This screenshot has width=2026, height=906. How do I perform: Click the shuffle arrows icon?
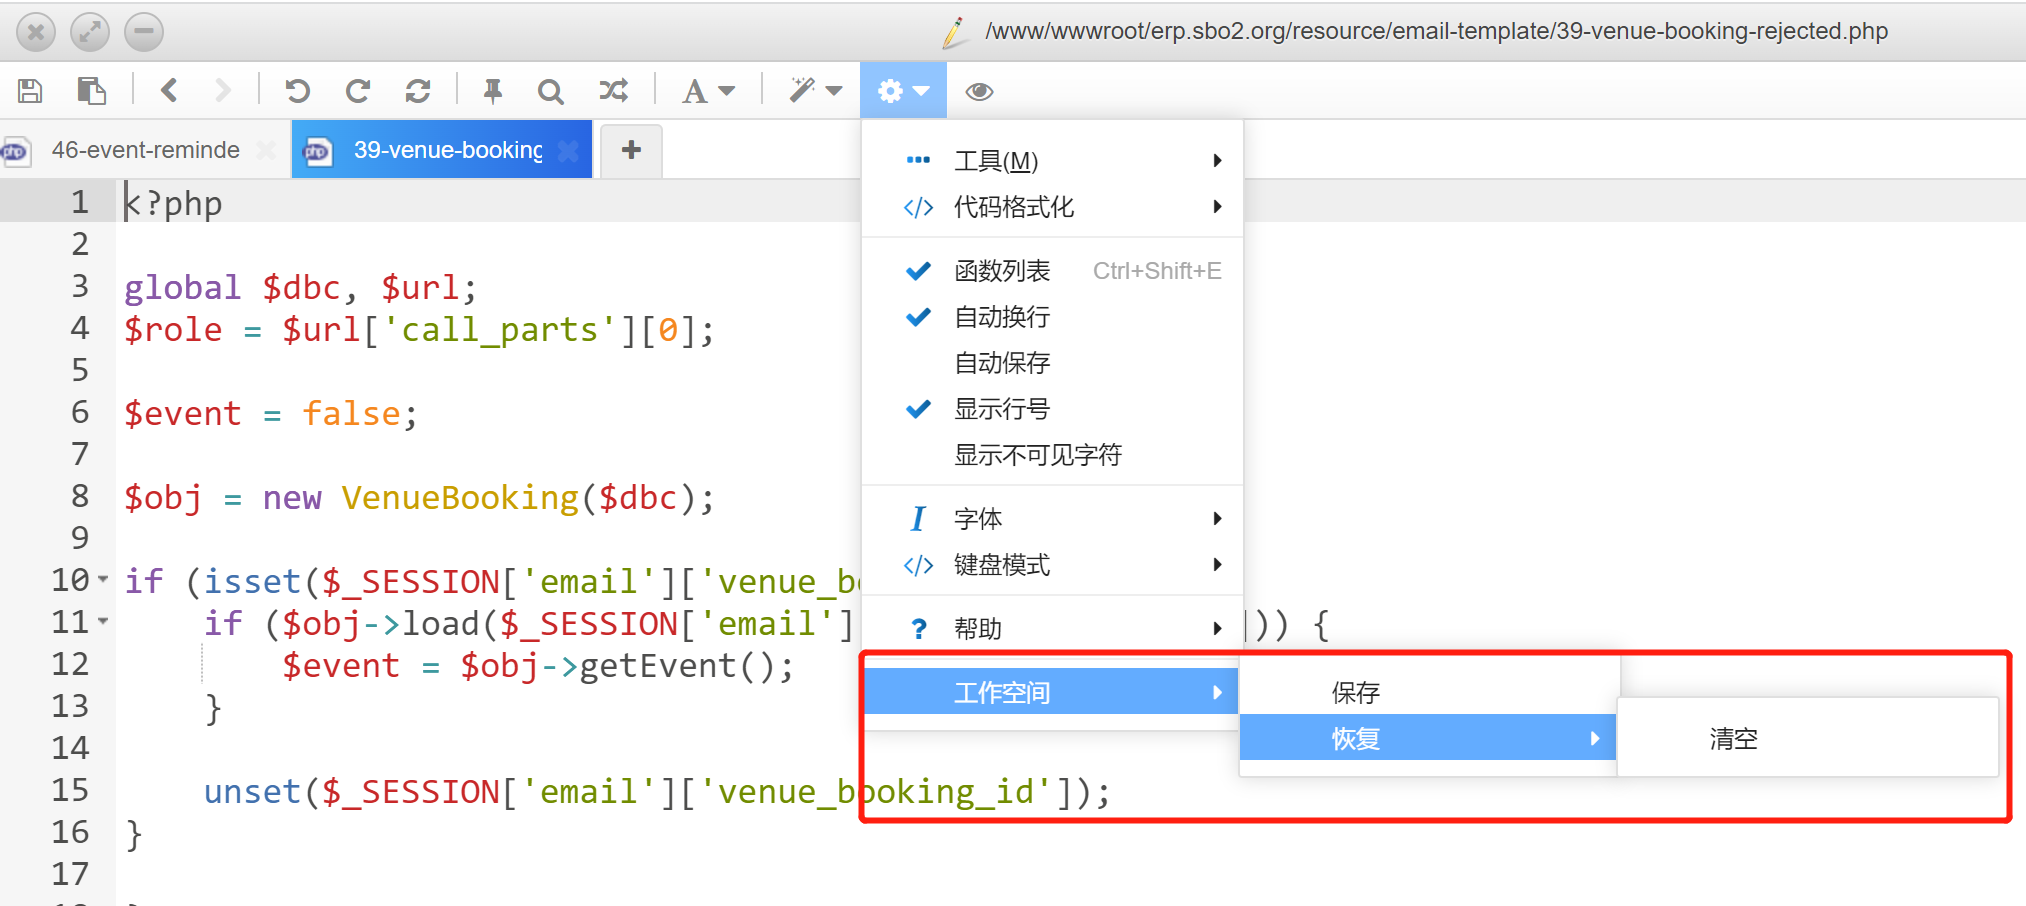point(613,91)
